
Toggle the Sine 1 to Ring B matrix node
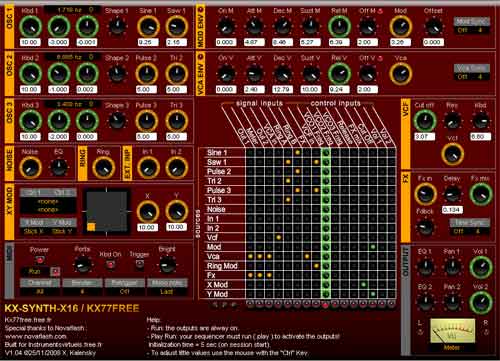pyautogui.click(x=297, y=152)
